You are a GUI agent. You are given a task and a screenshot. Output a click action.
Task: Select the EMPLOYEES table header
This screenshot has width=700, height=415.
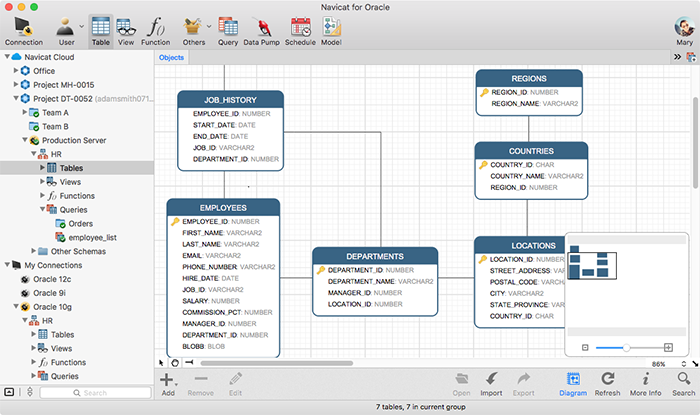point(223,208)
